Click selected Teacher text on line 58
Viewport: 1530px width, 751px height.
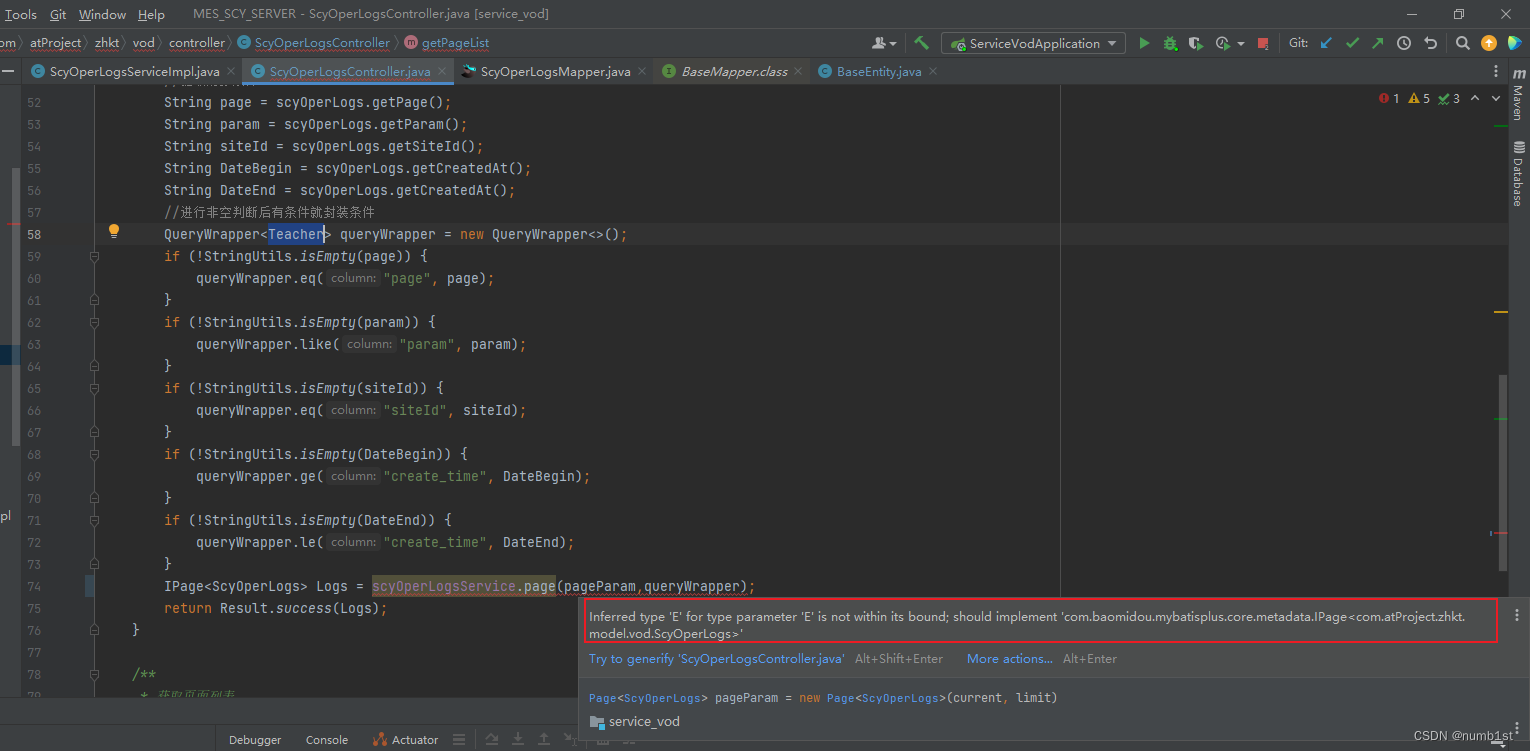[x=296, y=234]
